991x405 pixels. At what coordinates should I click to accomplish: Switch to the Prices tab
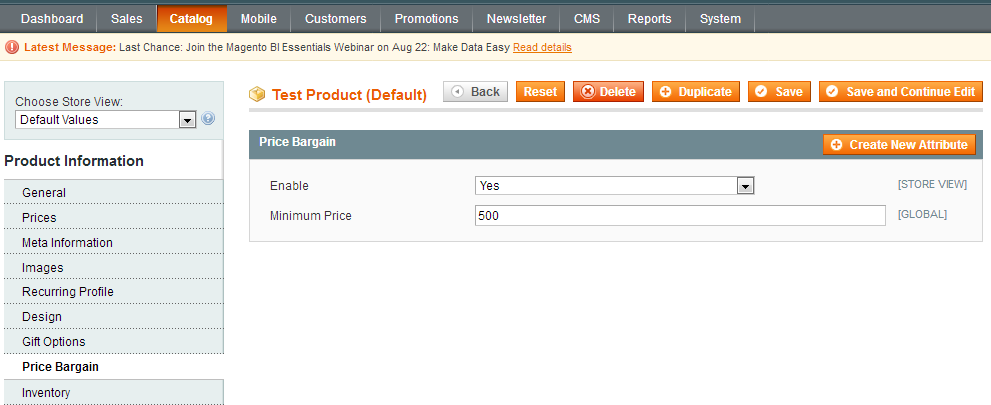39,218
